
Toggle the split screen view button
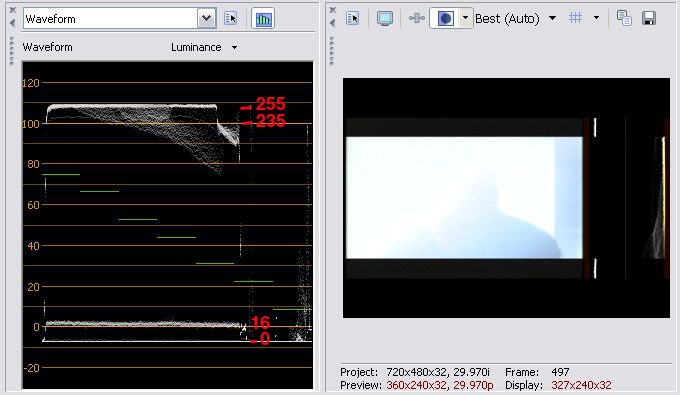pyautogui.click(x=445, y=18)
